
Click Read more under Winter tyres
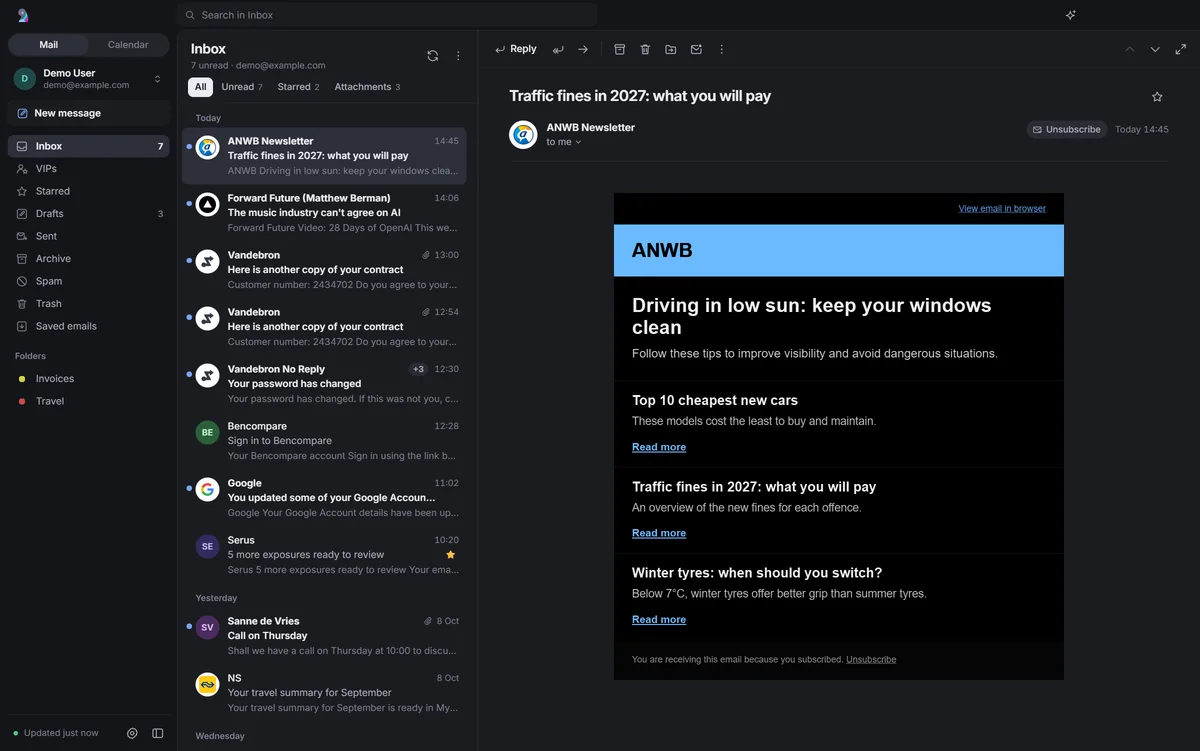click(x=659, y=620)
